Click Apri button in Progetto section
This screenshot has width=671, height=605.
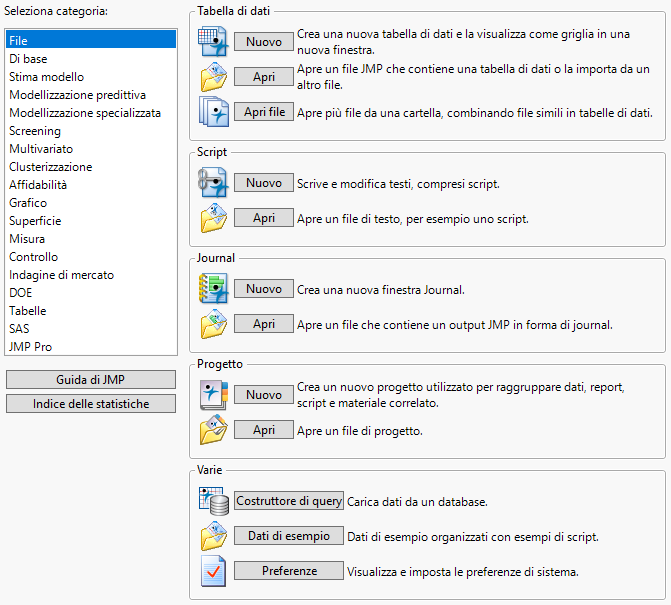pyautogui.click(x=264, y=430)
